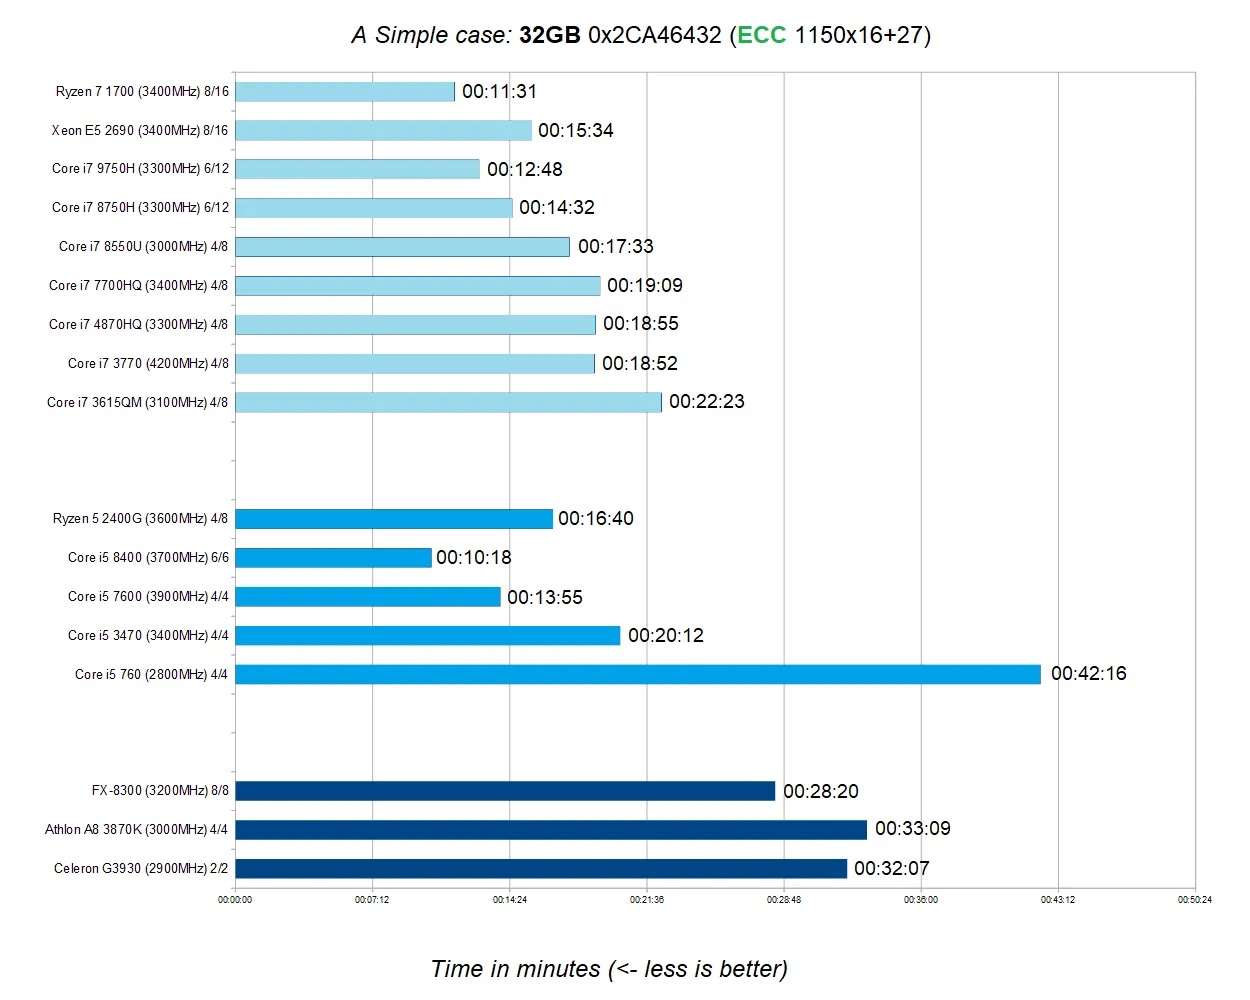Click the 00:50:24 axis tick label
This screenshot has height=1000, width=1250.
1194,900
